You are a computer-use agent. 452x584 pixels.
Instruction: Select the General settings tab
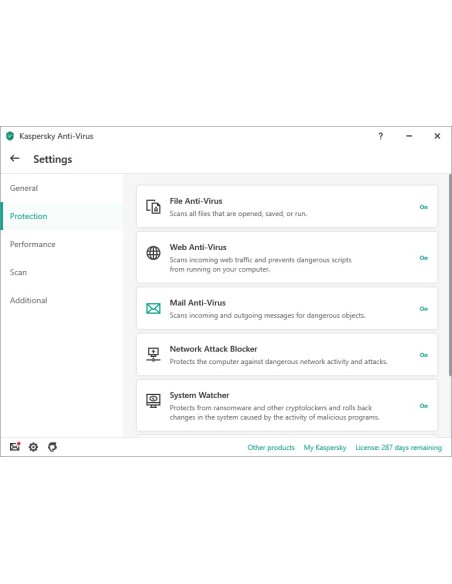click(x=62, y=188)
